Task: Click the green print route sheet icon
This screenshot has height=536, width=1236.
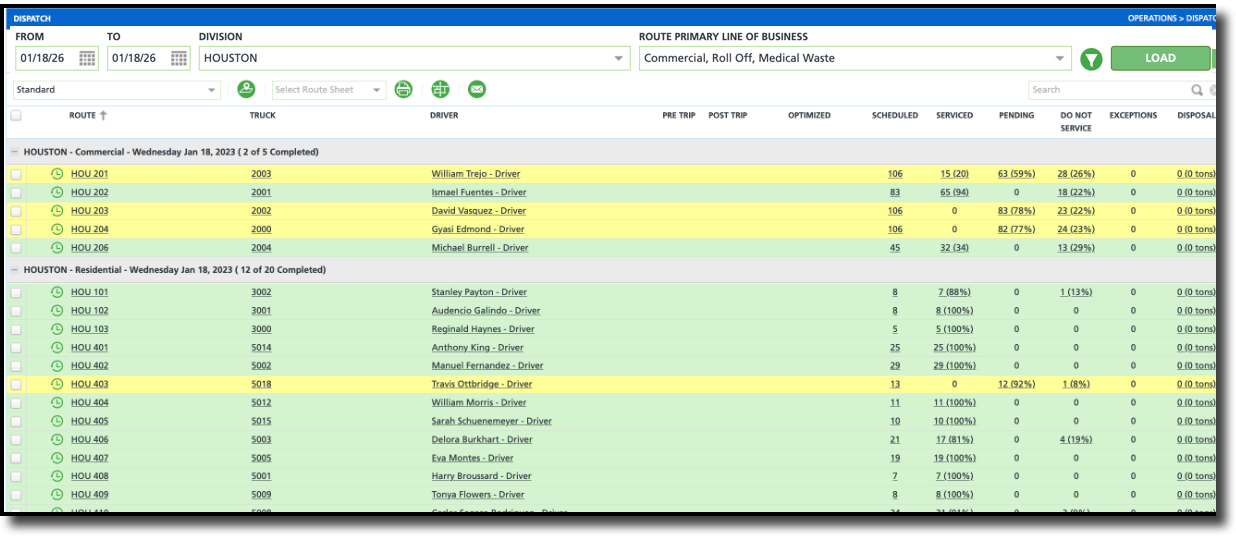Action: (403, 89)
